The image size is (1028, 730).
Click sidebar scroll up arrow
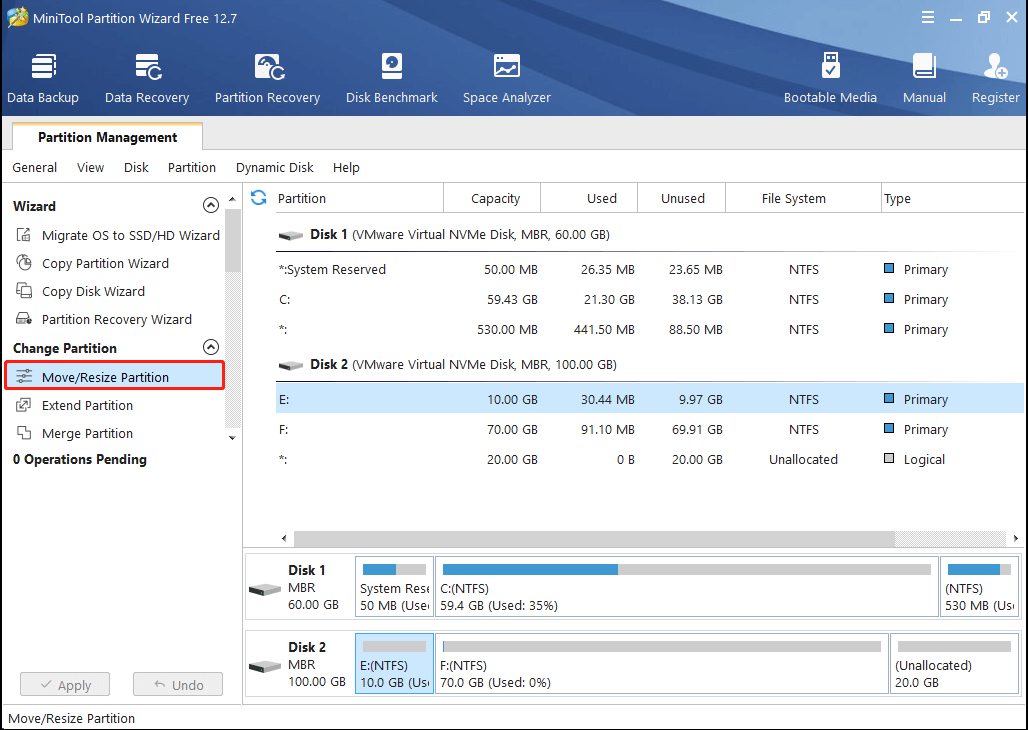click(x=232, y=199)
